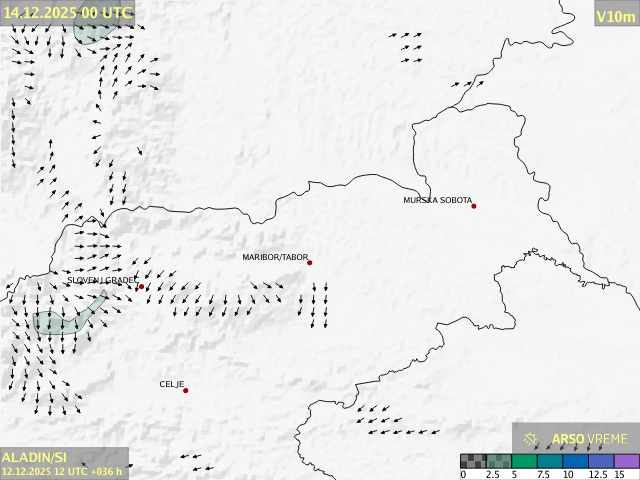Screen dimensions: 640x480
Task: Click the purple 15 legend color box
Action: click(627, 462)
